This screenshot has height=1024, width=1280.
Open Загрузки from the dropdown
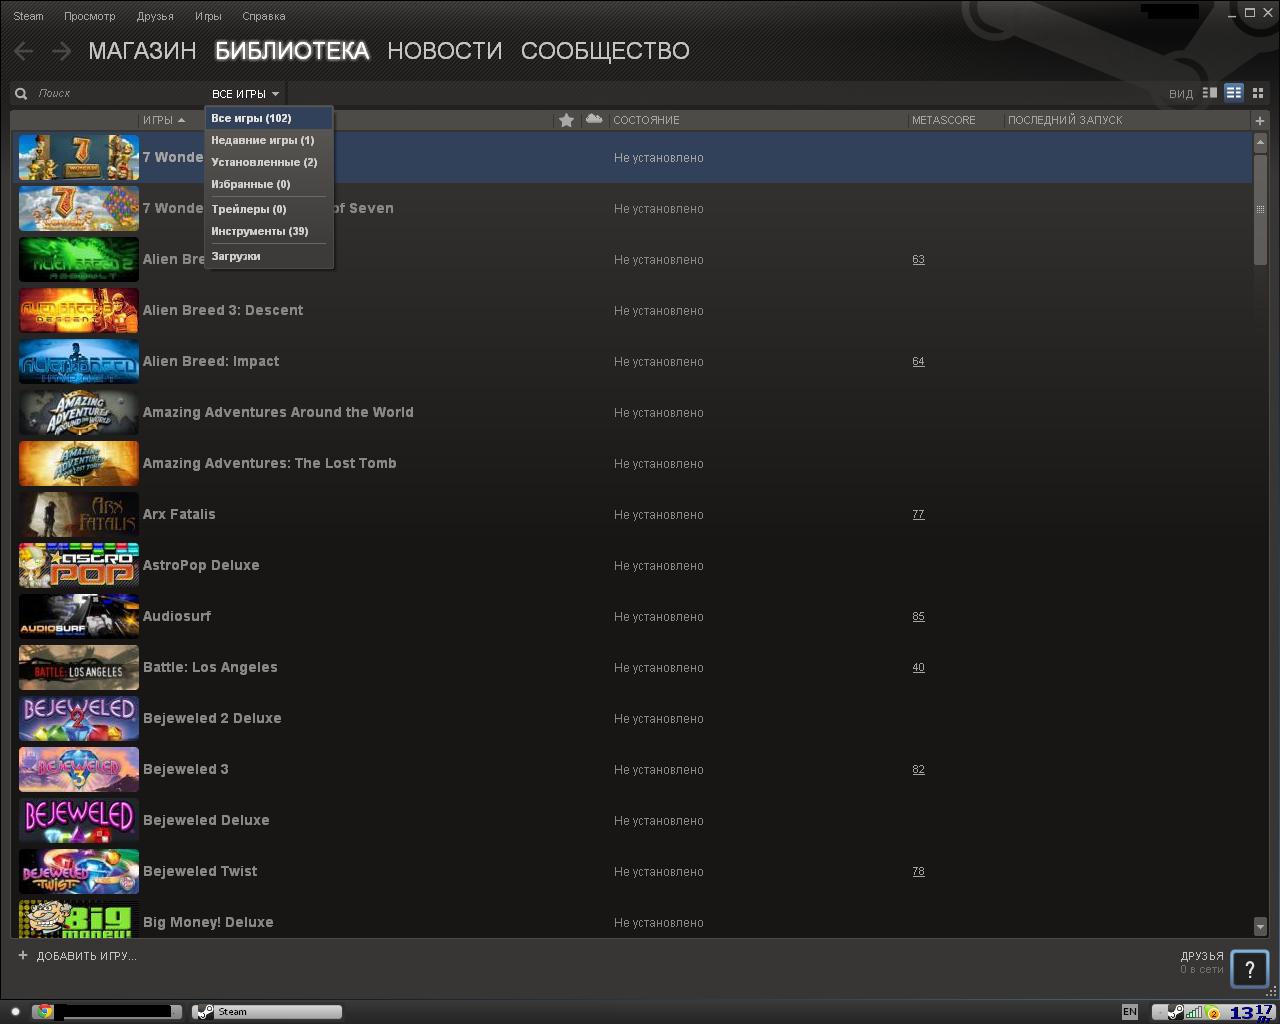[268, 256]
